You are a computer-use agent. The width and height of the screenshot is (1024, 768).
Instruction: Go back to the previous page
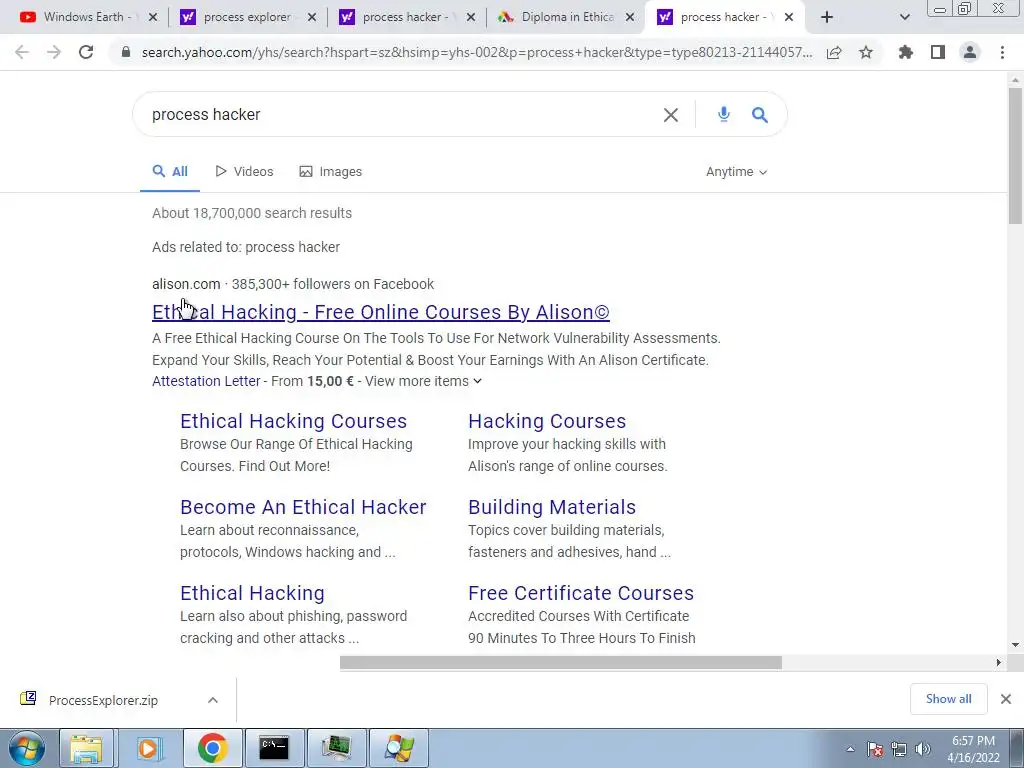point(22,52)
